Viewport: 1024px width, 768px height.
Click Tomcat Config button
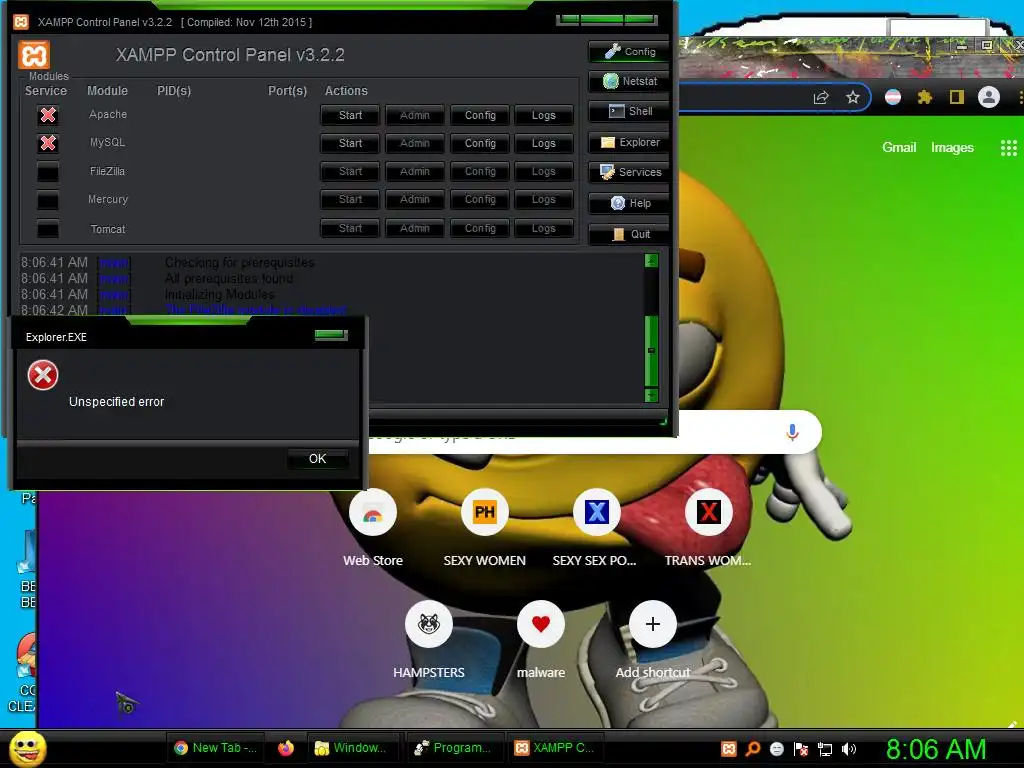tap(480, 229)
